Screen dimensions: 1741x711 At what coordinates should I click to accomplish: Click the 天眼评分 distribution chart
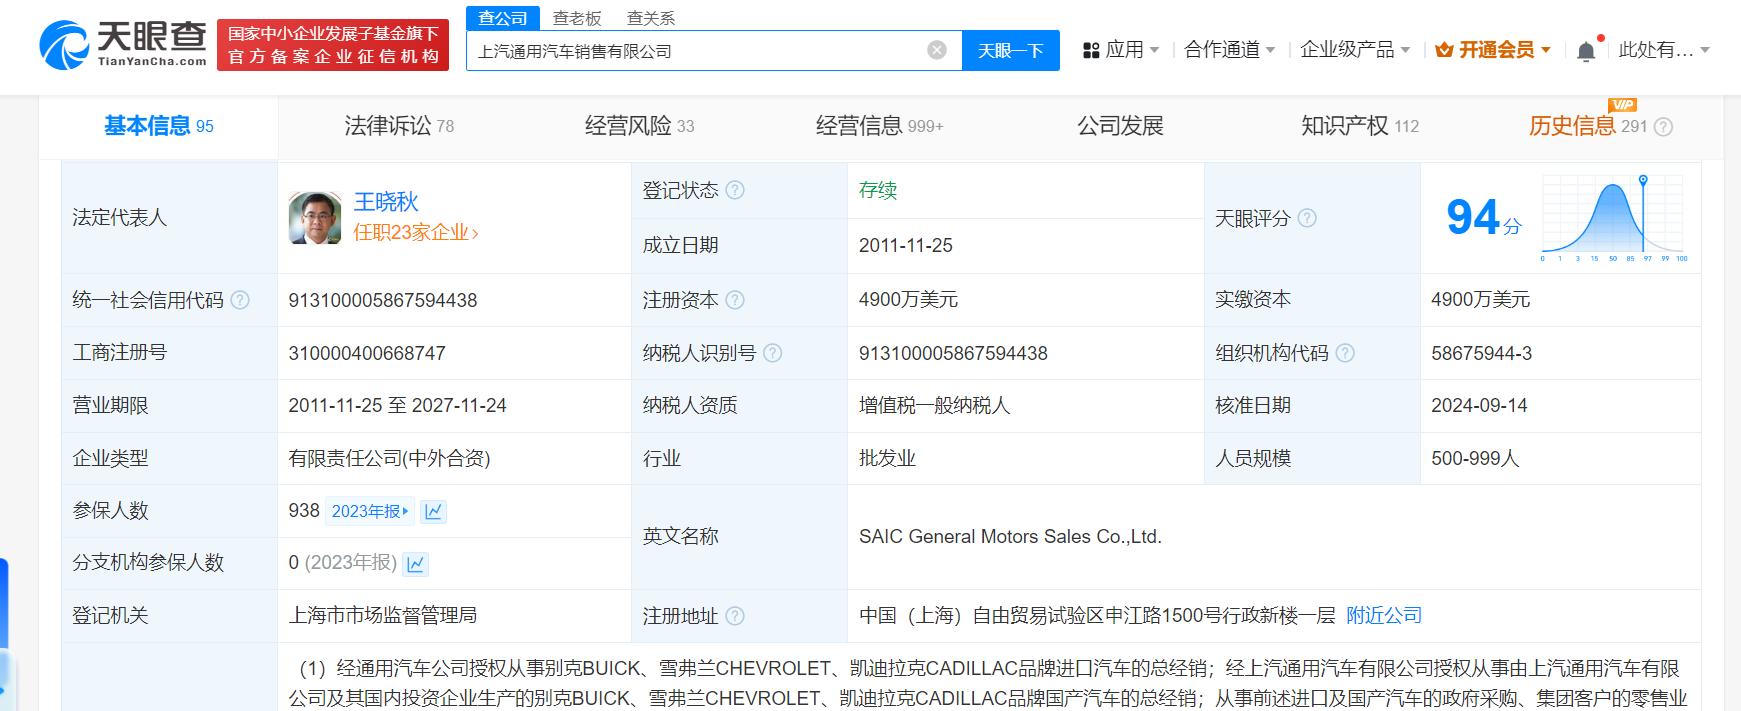(1615, 218)
